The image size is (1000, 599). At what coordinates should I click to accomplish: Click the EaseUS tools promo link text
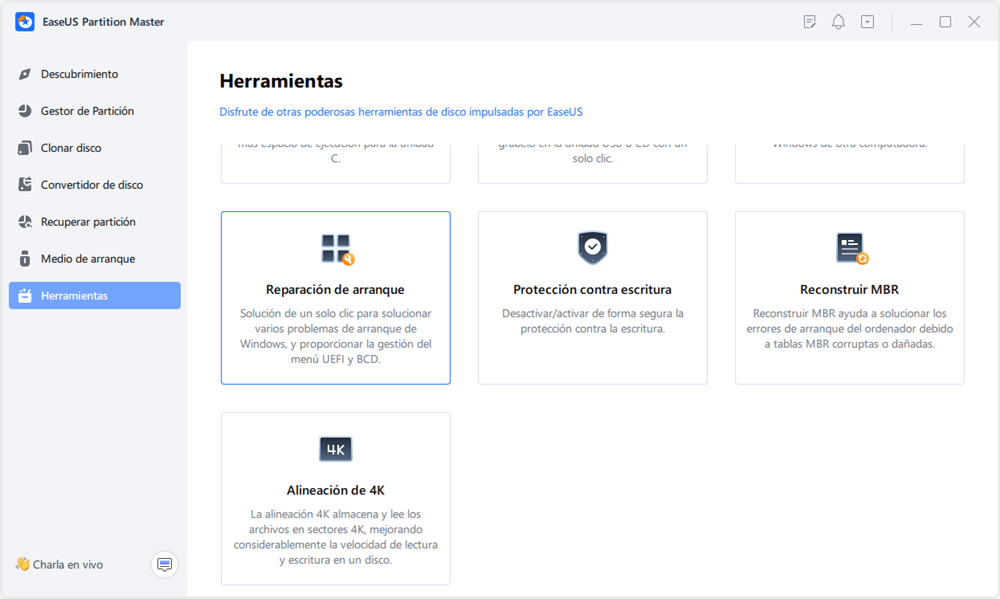click(x=401, y=112)
